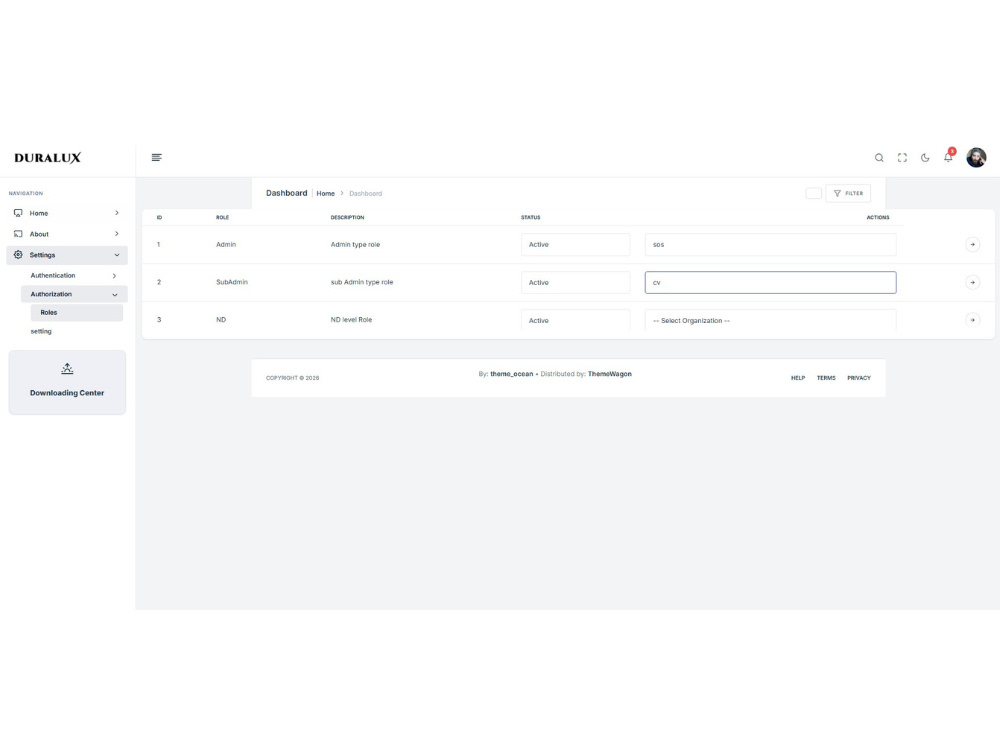
Task: Open Status dropdown for Admin row
Action: click(x=575, y=244)
